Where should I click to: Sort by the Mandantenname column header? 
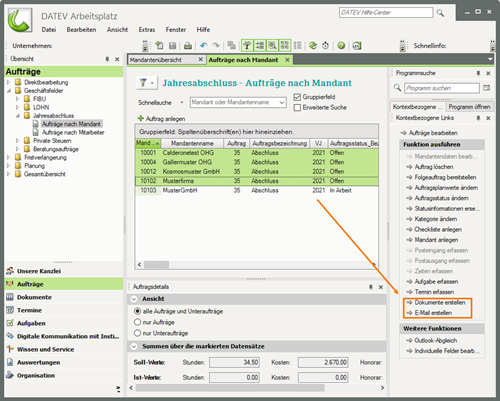(x=192, y=143)
